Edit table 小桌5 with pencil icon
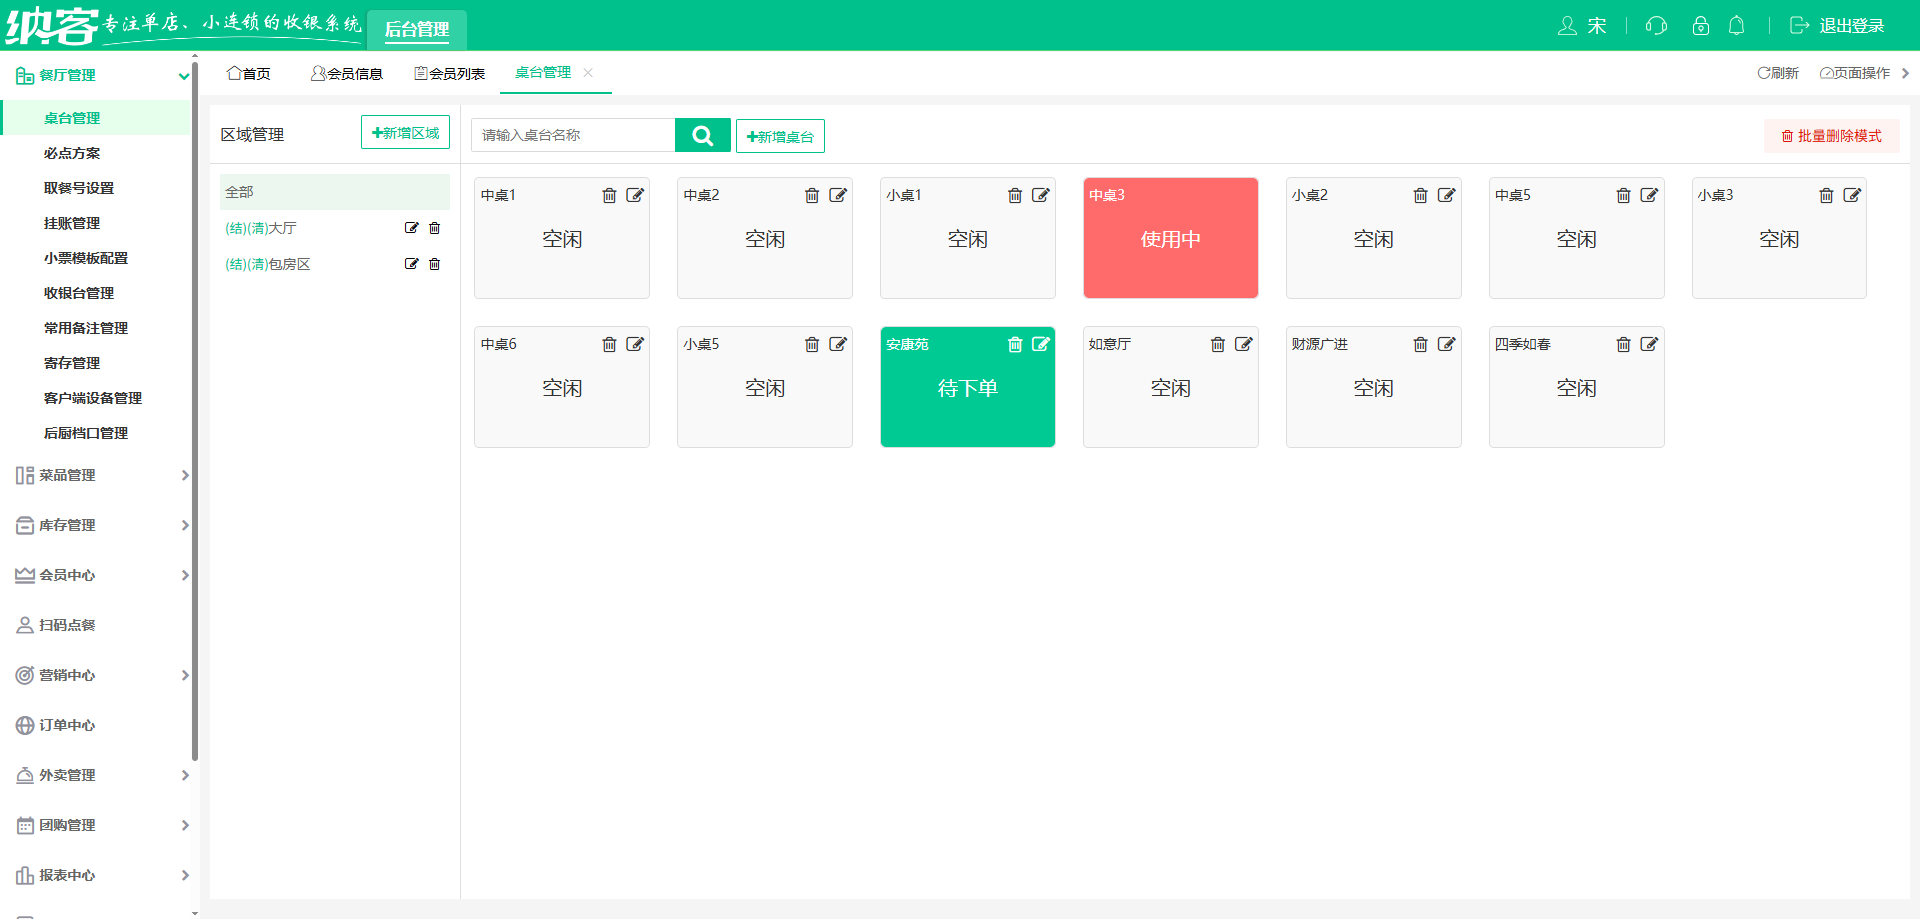This screenshot has width=1920, height=919. click(838, 344)
